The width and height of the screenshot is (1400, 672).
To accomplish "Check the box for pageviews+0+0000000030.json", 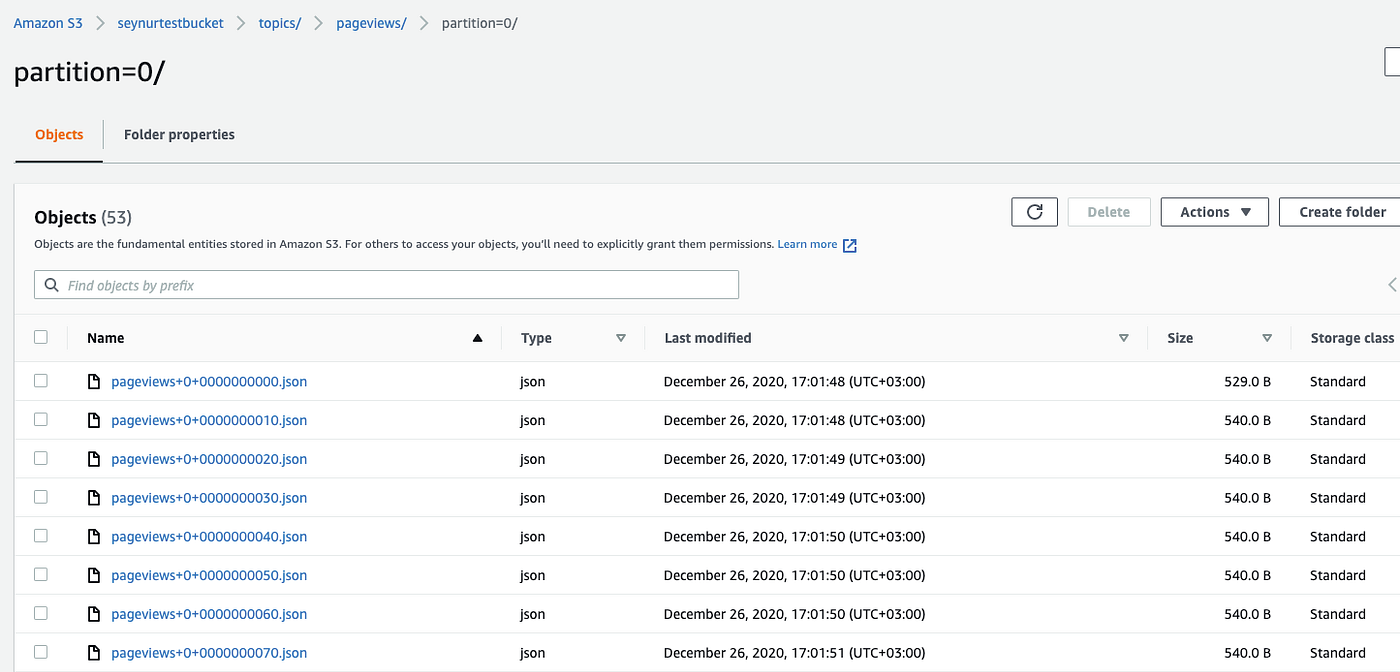I will tap(41, 497).
